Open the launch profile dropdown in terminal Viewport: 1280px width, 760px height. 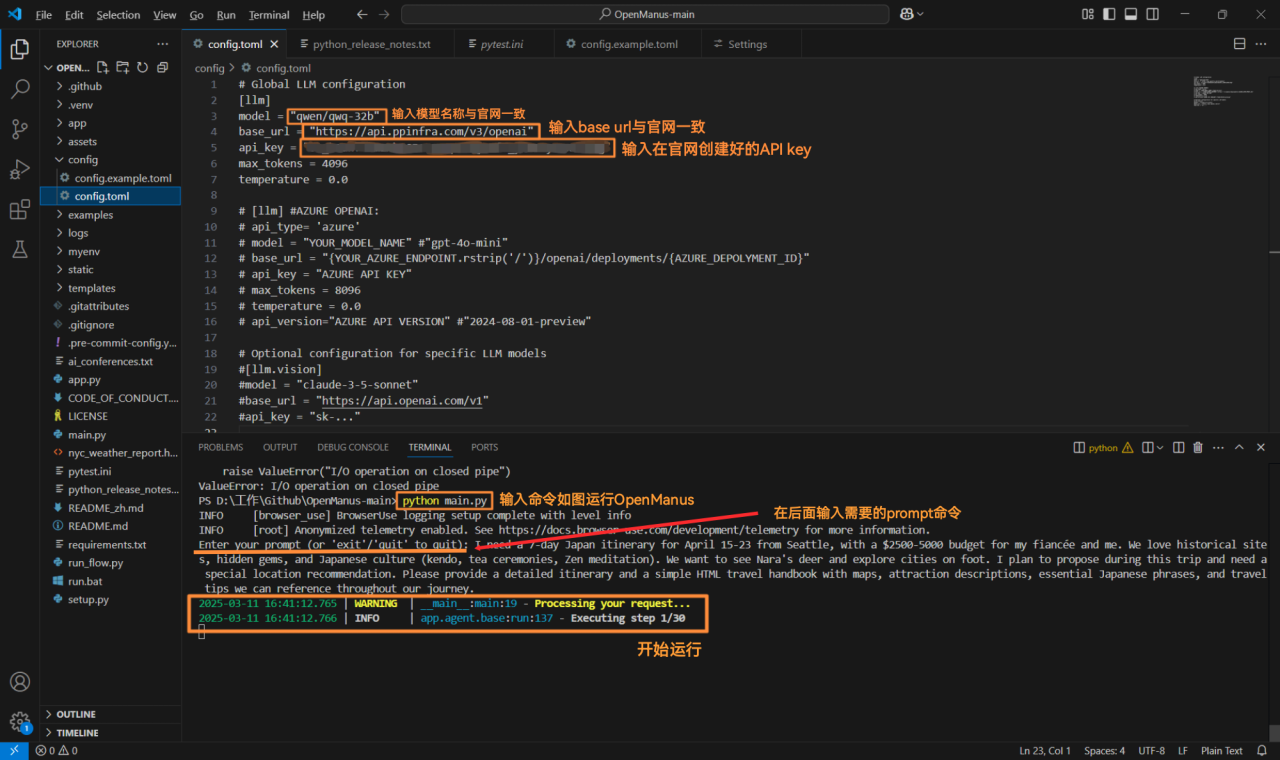(x=1162, y=447)
